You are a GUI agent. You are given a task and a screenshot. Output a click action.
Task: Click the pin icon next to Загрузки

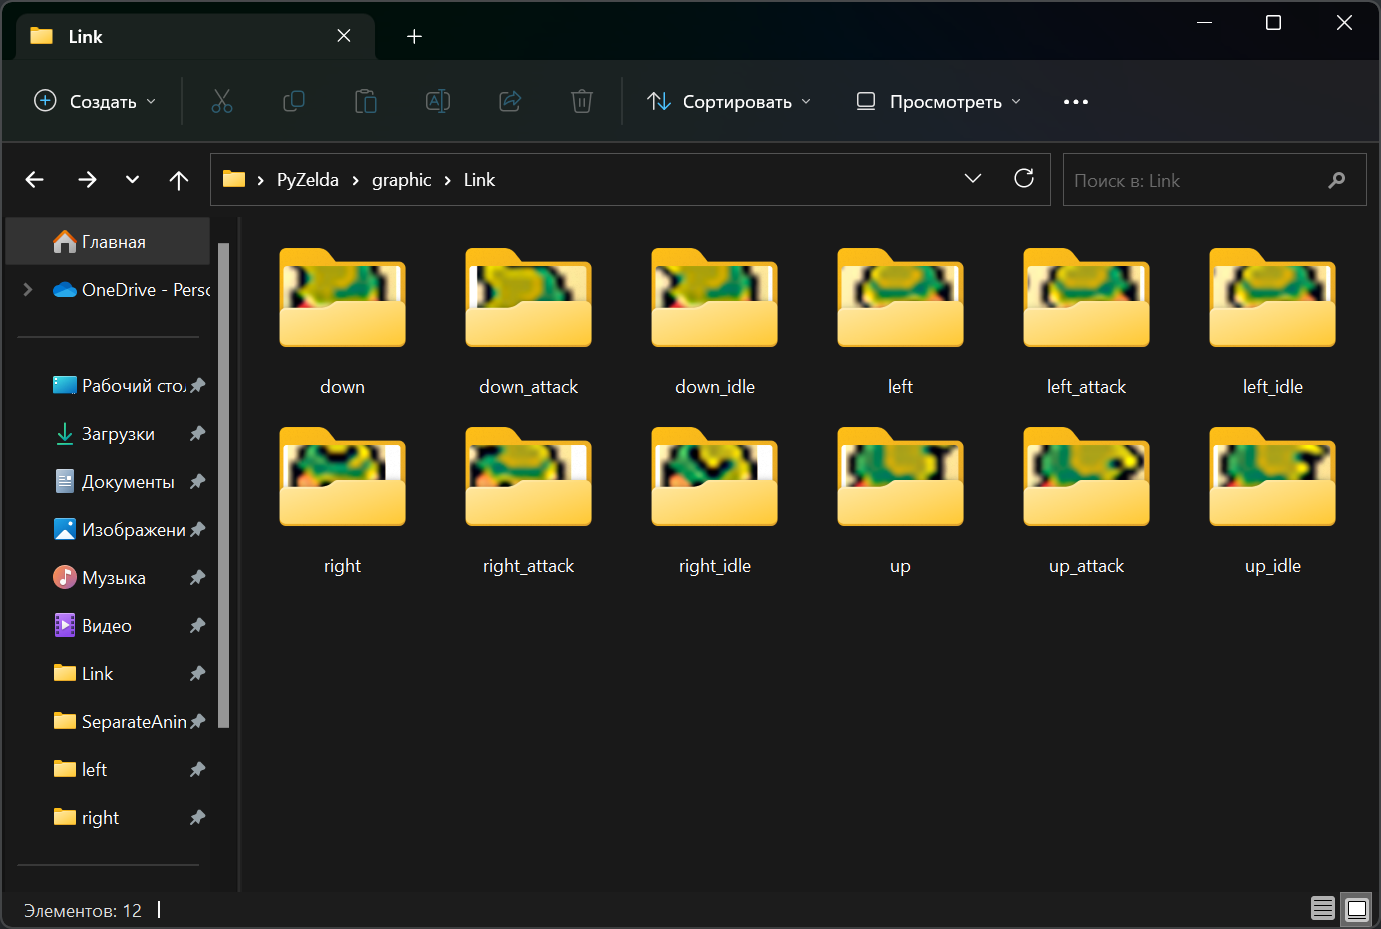(x=197, y=433)
